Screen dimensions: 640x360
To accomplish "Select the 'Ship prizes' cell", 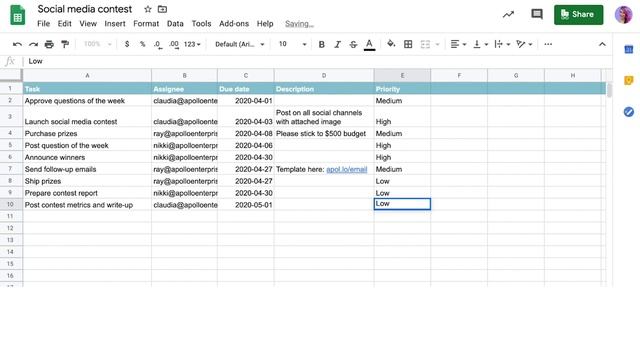I will 87,181.
